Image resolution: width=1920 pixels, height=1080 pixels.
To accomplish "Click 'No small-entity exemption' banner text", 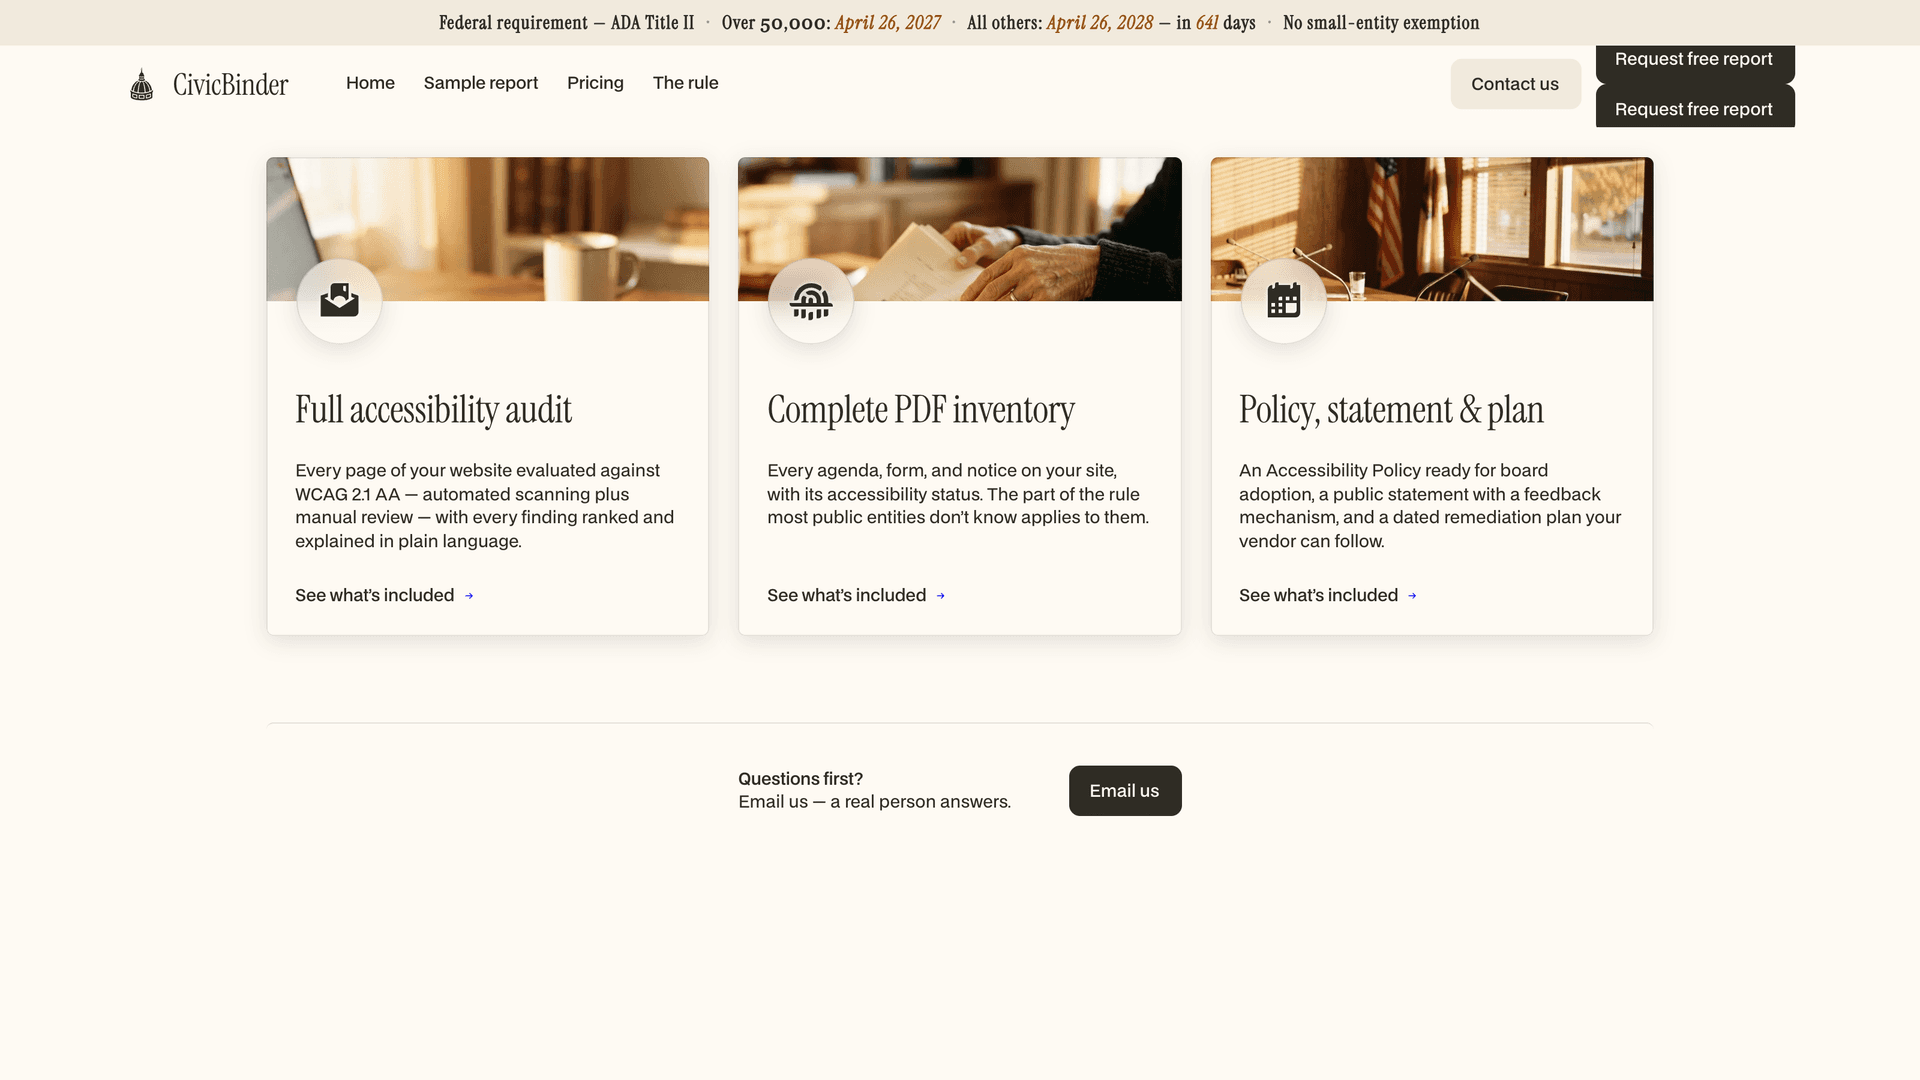I will [1381, 23].
